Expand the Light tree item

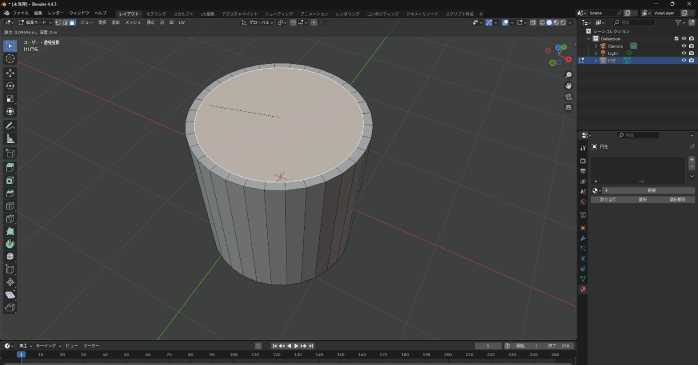[596, 53]
